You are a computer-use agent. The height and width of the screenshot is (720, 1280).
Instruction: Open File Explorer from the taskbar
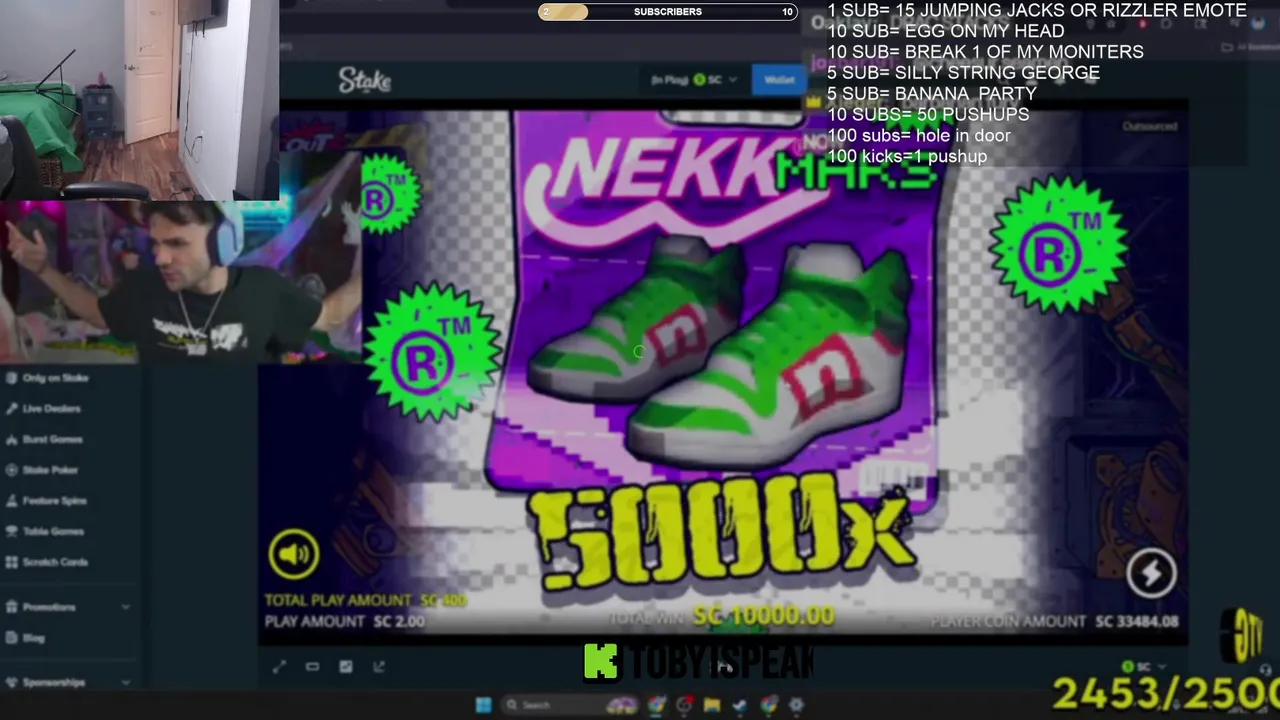pos(712,705)
